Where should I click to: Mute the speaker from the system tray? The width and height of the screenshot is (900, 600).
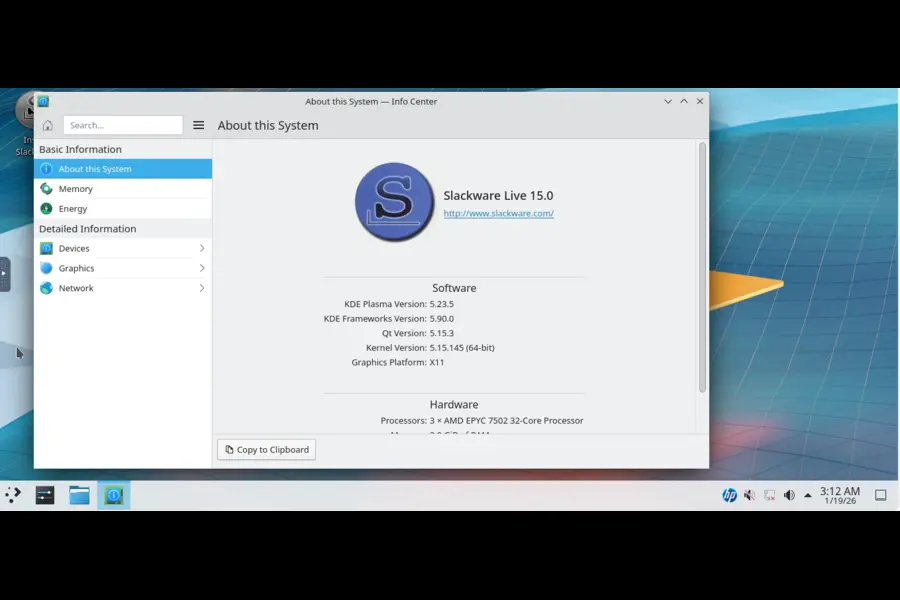(x=789, y=493)
